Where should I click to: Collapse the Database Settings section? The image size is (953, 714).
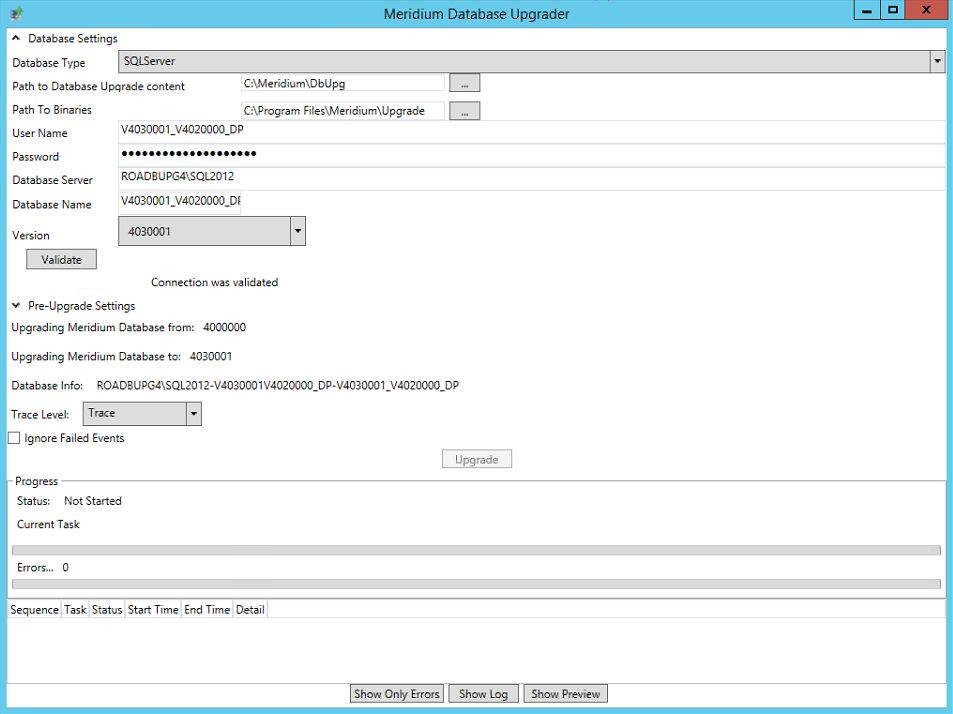click(x=16, y=38)
